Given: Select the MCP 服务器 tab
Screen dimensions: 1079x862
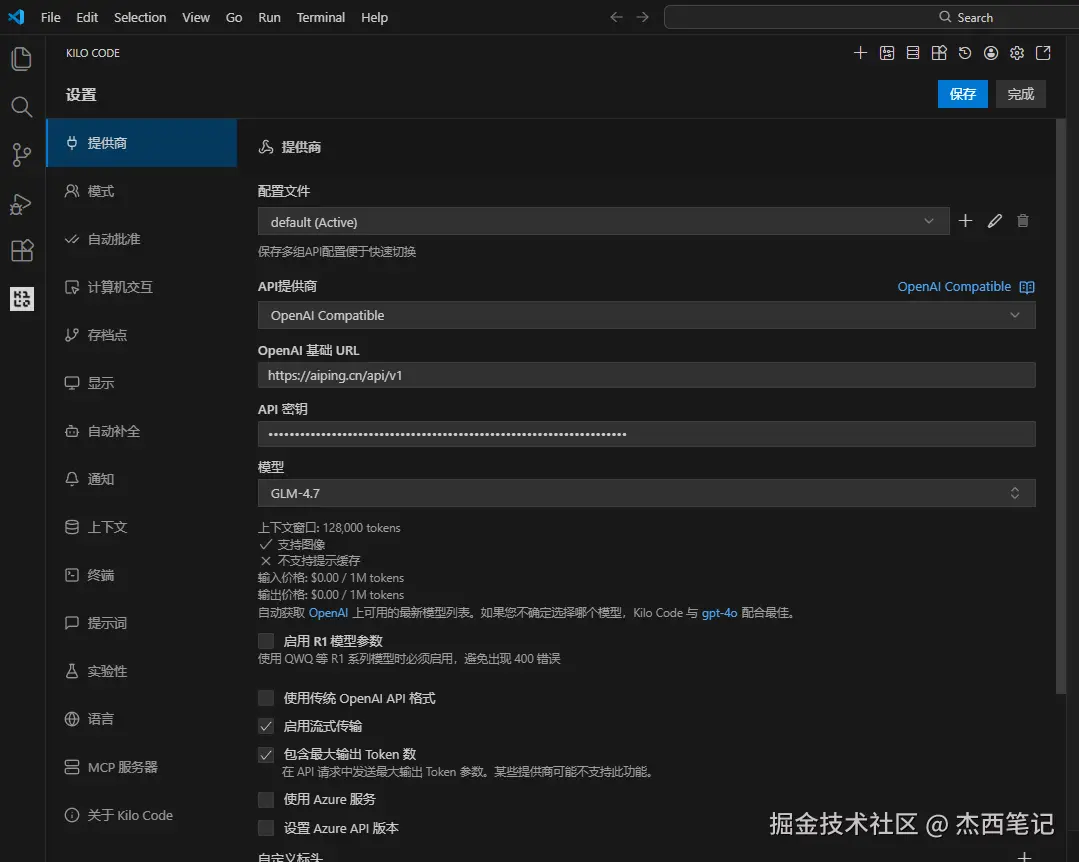Looking at the screenshot, I should tap(142, 767).
